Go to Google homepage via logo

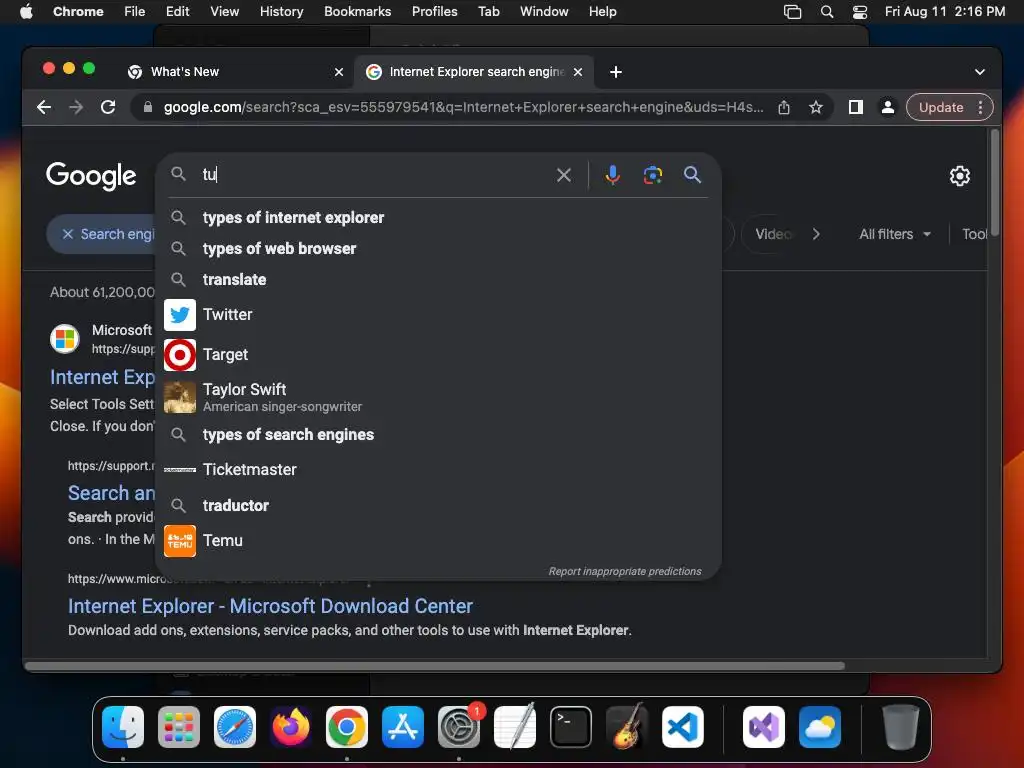pos(91,176)
